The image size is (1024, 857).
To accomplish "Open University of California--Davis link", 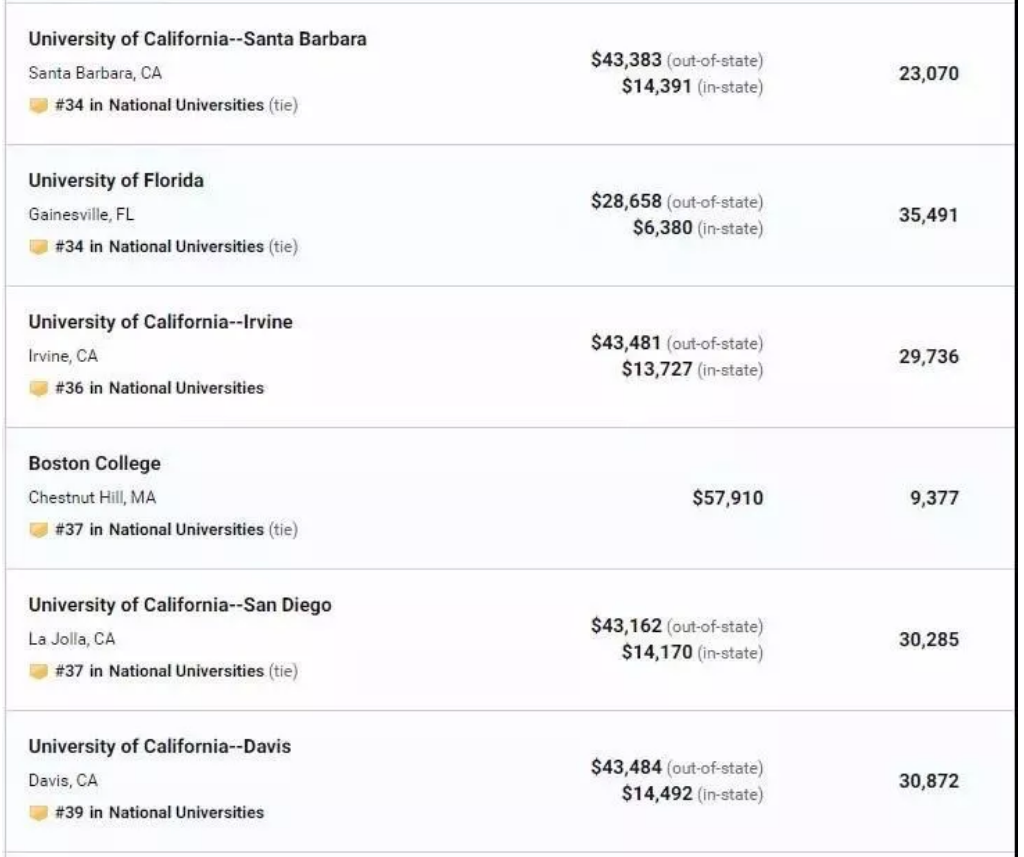I will pyautogui.click(x=159, y=747).
